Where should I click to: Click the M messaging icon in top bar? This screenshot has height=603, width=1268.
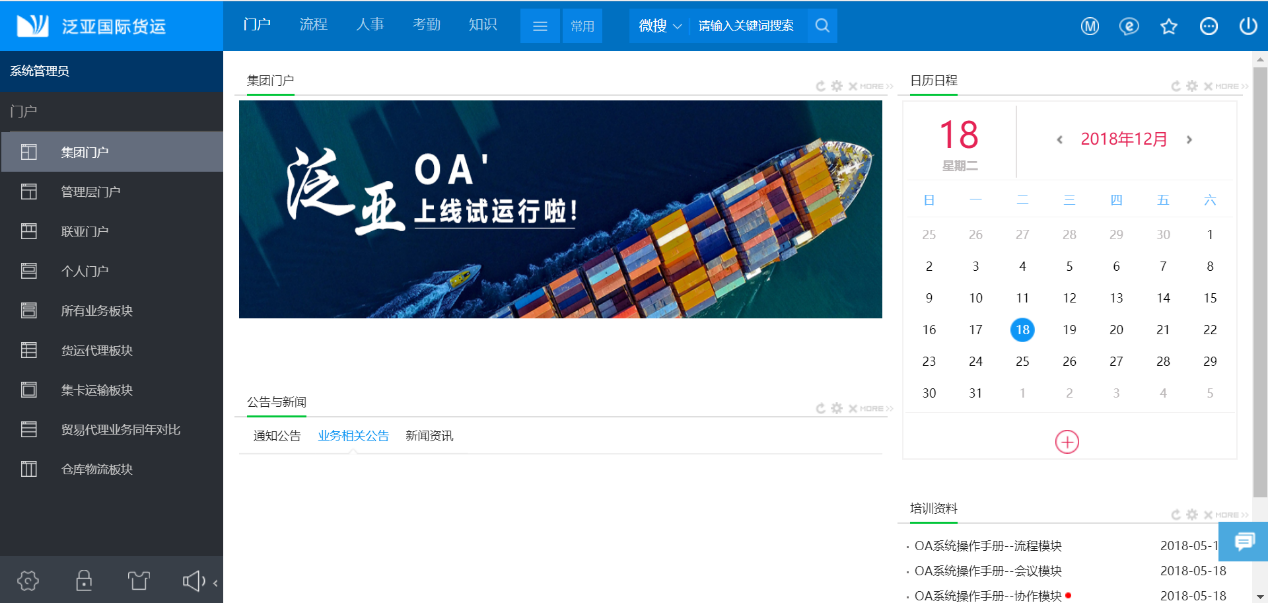[x=1090, y=26]
